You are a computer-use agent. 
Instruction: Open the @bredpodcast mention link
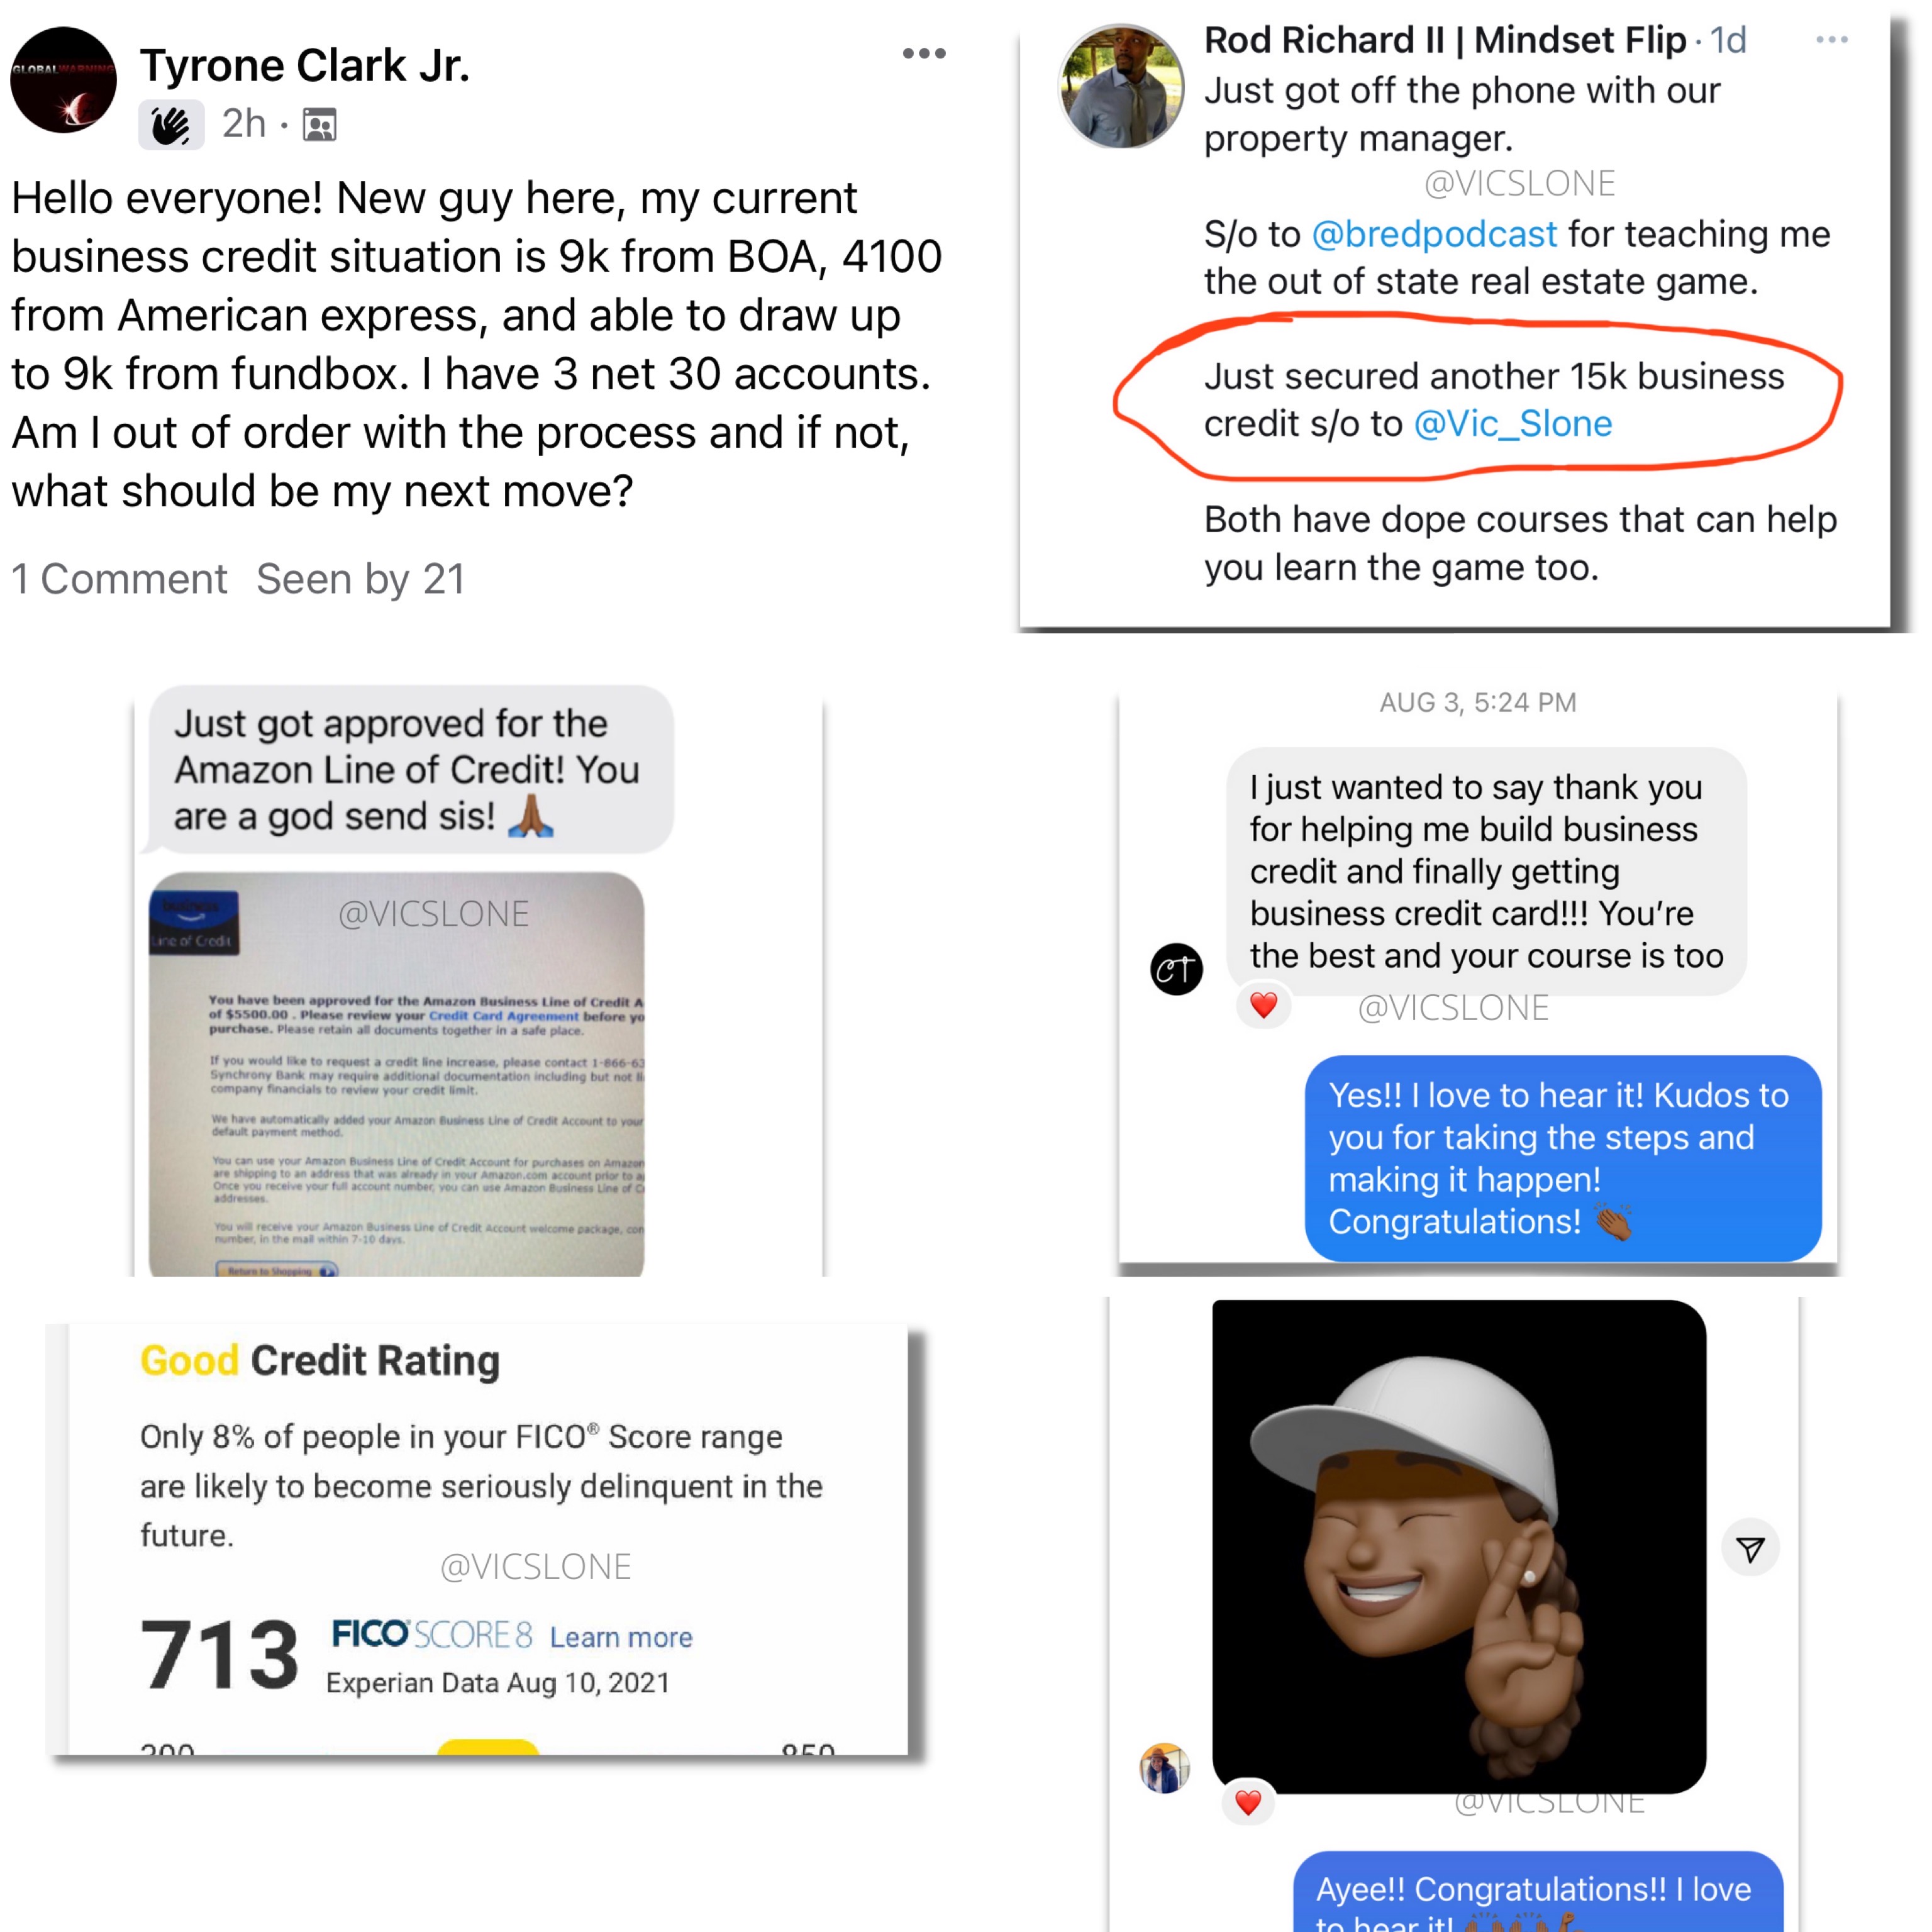click(1434, 234)
